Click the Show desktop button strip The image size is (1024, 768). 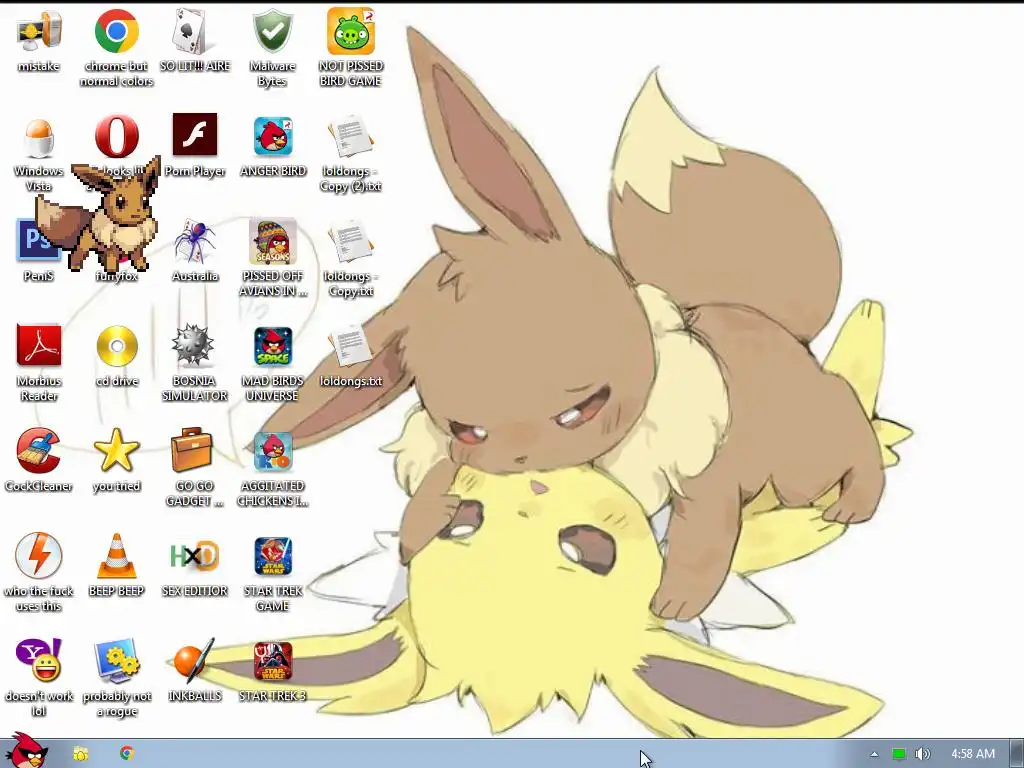(1016, 754)
